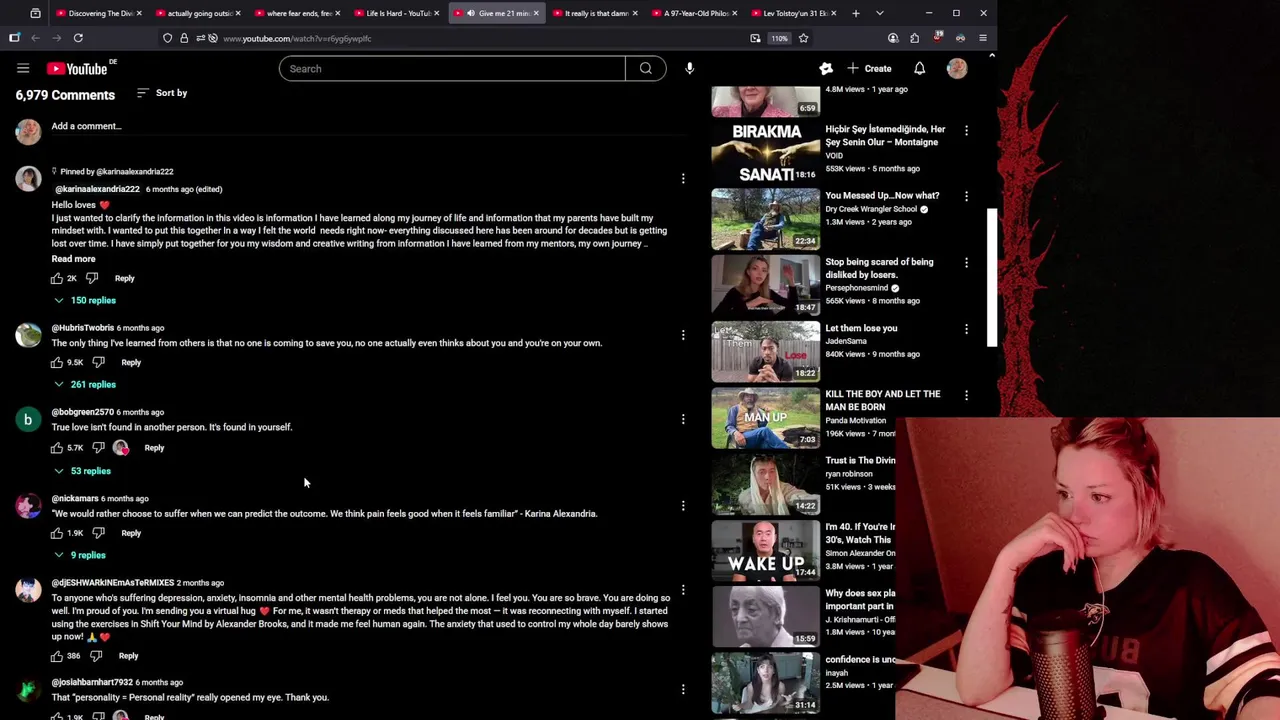Open @nickamars channel link

(75, 498)
